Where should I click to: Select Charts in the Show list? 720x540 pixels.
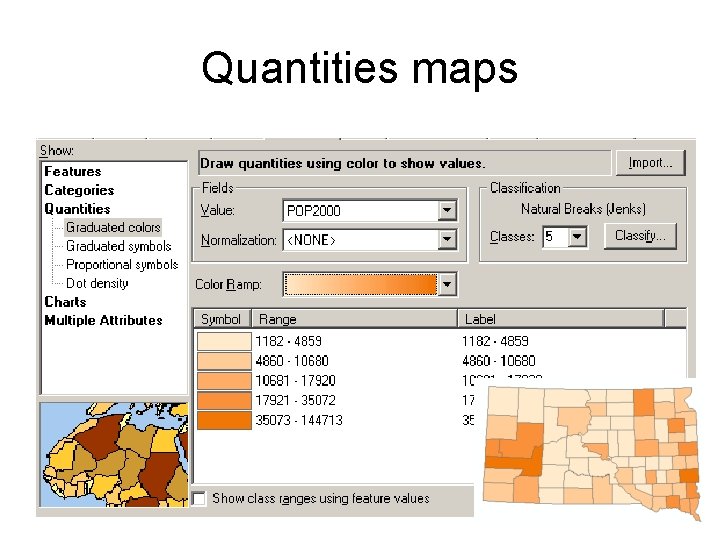point(65,302)
